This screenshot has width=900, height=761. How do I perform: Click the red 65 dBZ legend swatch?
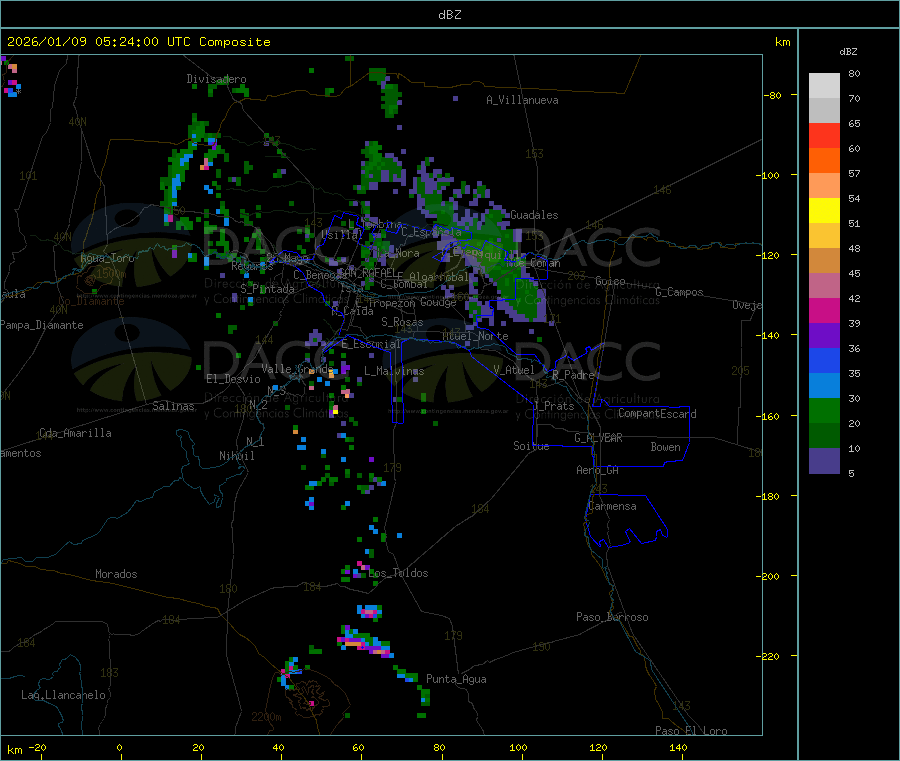click(x=824, y=135)
